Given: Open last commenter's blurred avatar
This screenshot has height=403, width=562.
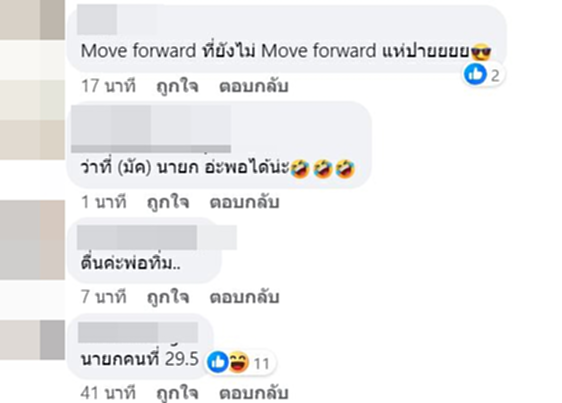Looking at the screenshot, I should coord(32,340).
